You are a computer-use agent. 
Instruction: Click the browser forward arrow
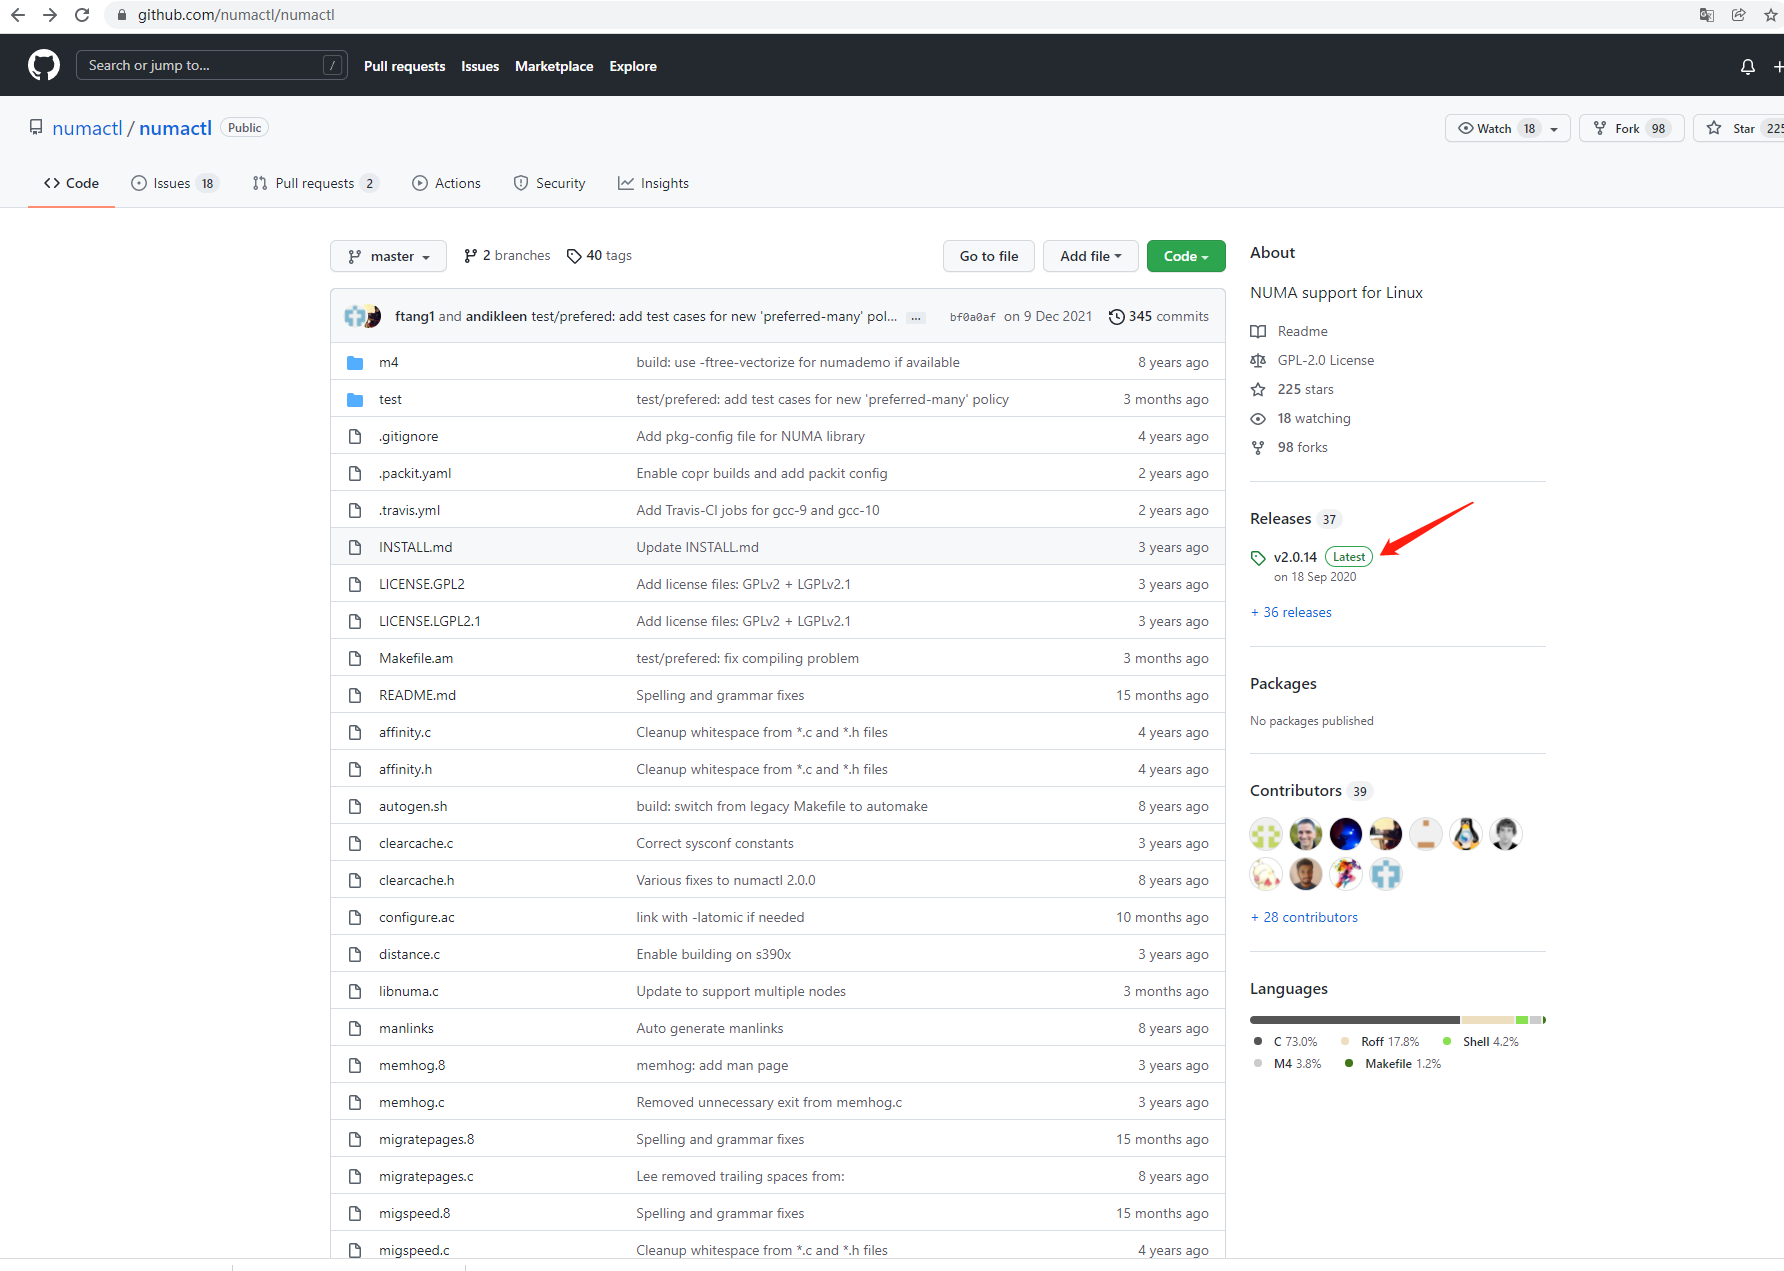(x=50, y=15)
